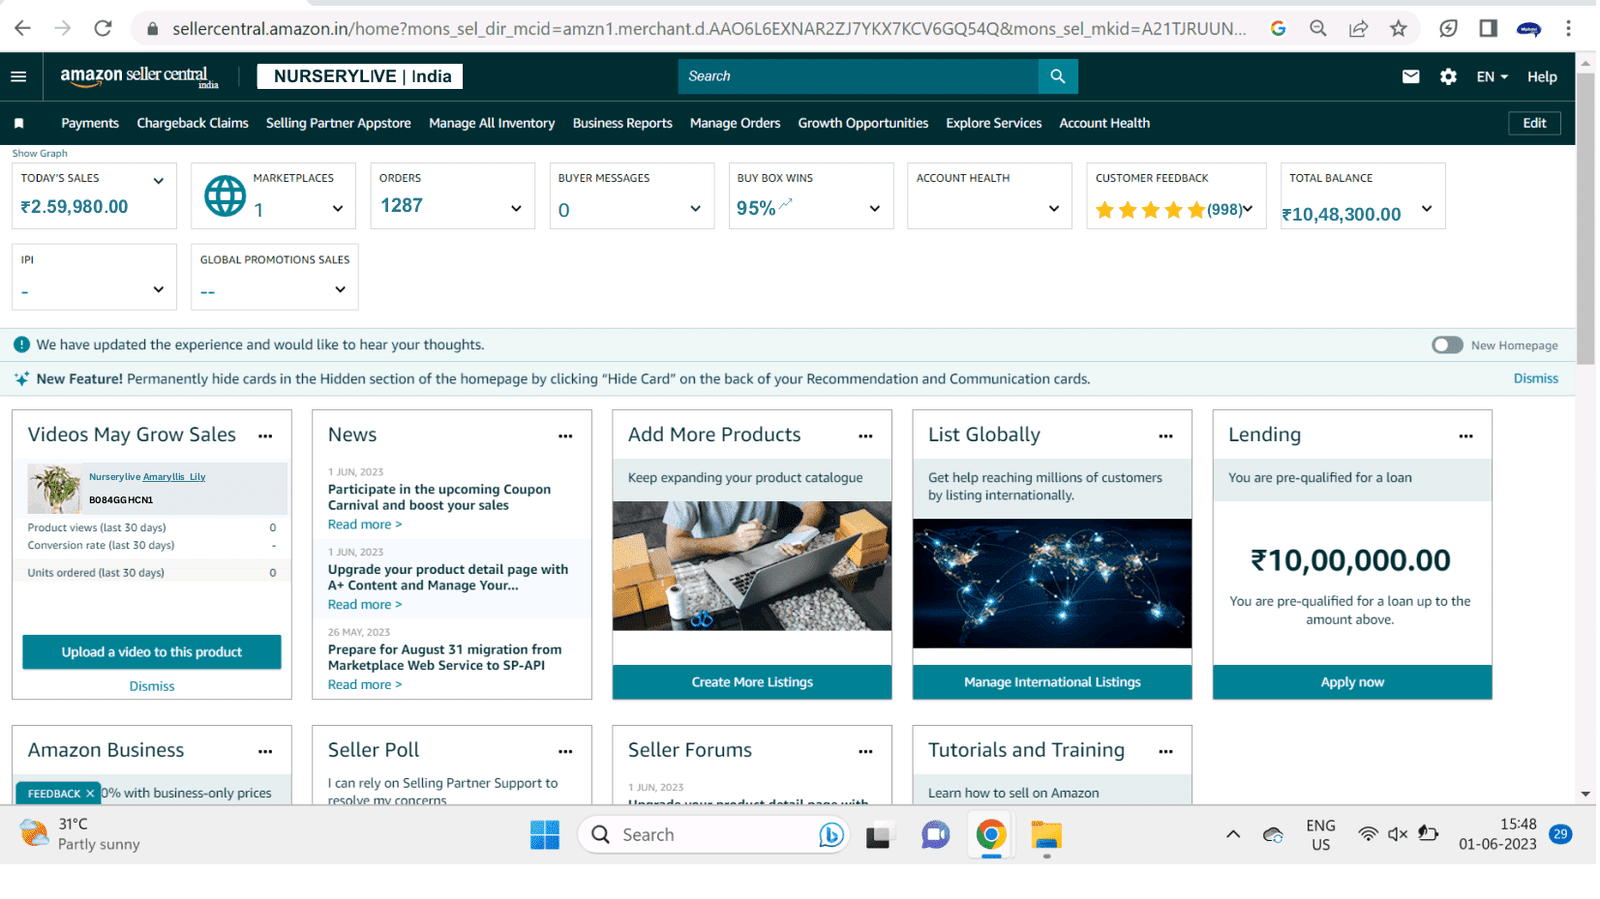Screen dimensions: 1600x899
Task: Click the Windows taskbar Search box
Action: click(x=713, y=835)
